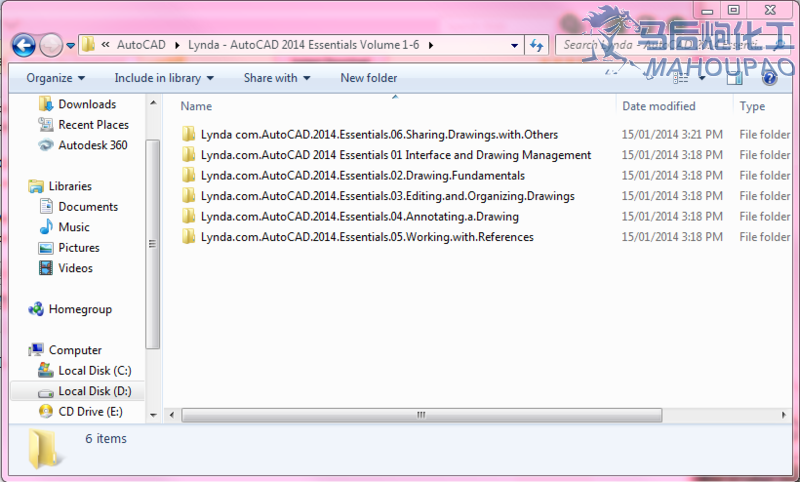Screen dimensions: 800x482
Task: Sort by Date modified column
Action: click(x=659, y=106)
